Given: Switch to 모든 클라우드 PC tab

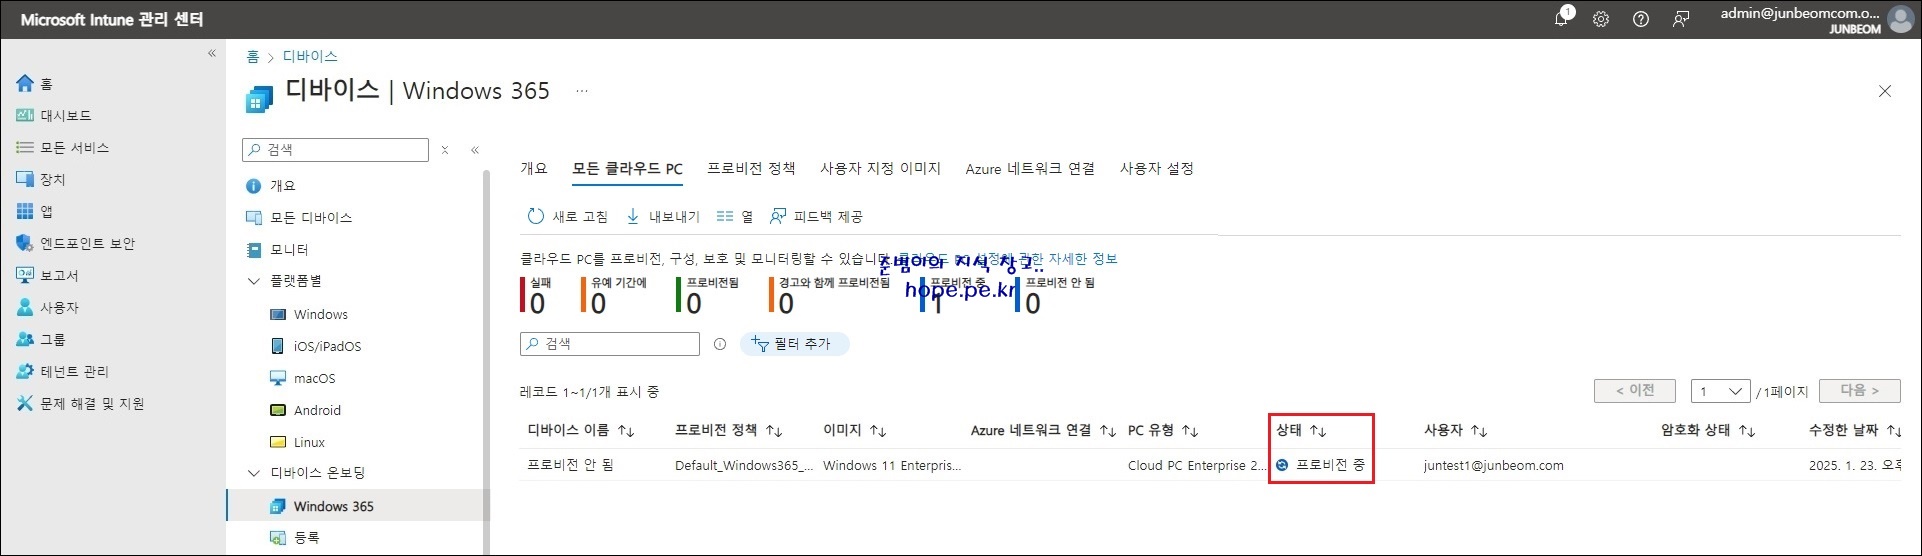Looking at the screenshot, I should [x=627, y=169].
